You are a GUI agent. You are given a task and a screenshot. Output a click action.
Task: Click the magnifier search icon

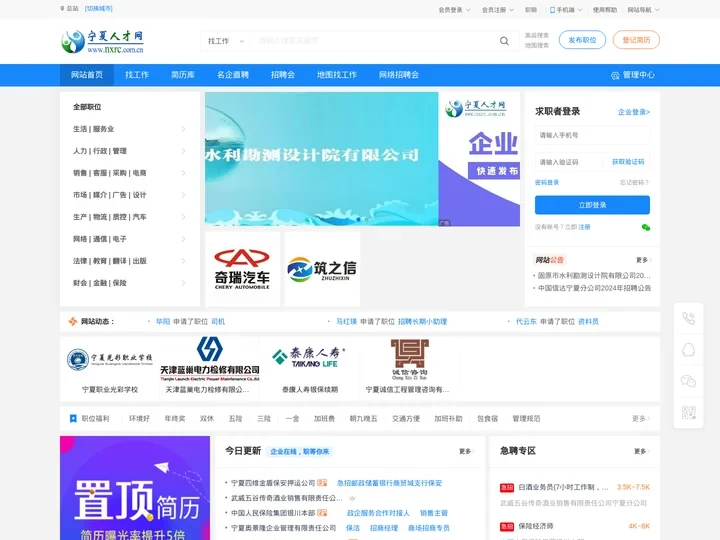coord(504,41)
